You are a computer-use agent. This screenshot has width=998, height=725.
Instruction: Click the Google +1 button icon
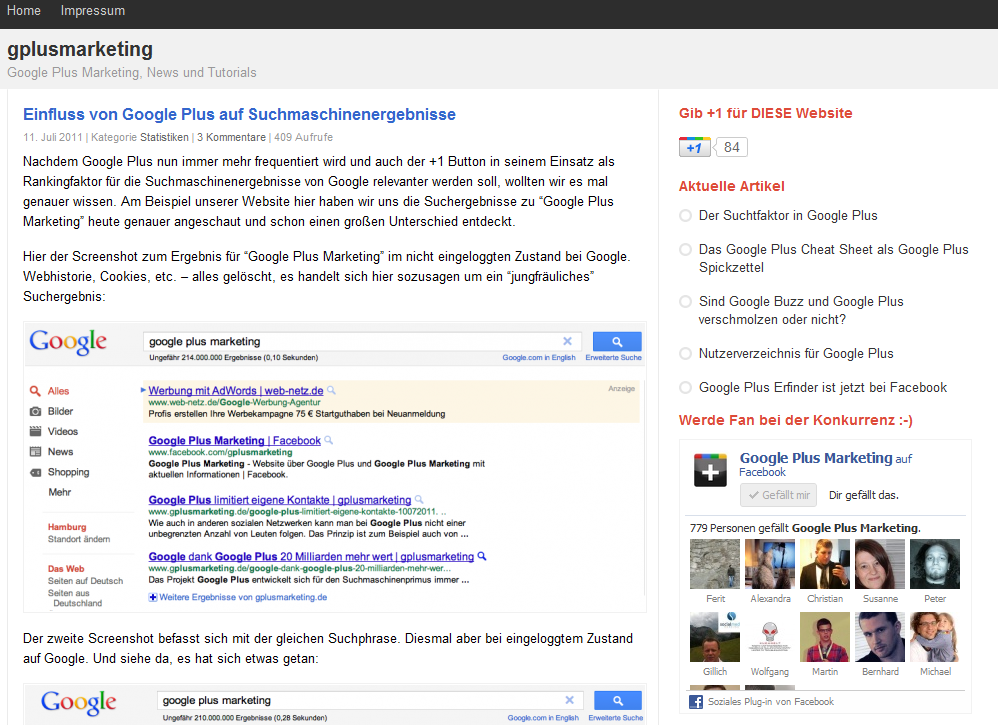[x=694, y=147]
